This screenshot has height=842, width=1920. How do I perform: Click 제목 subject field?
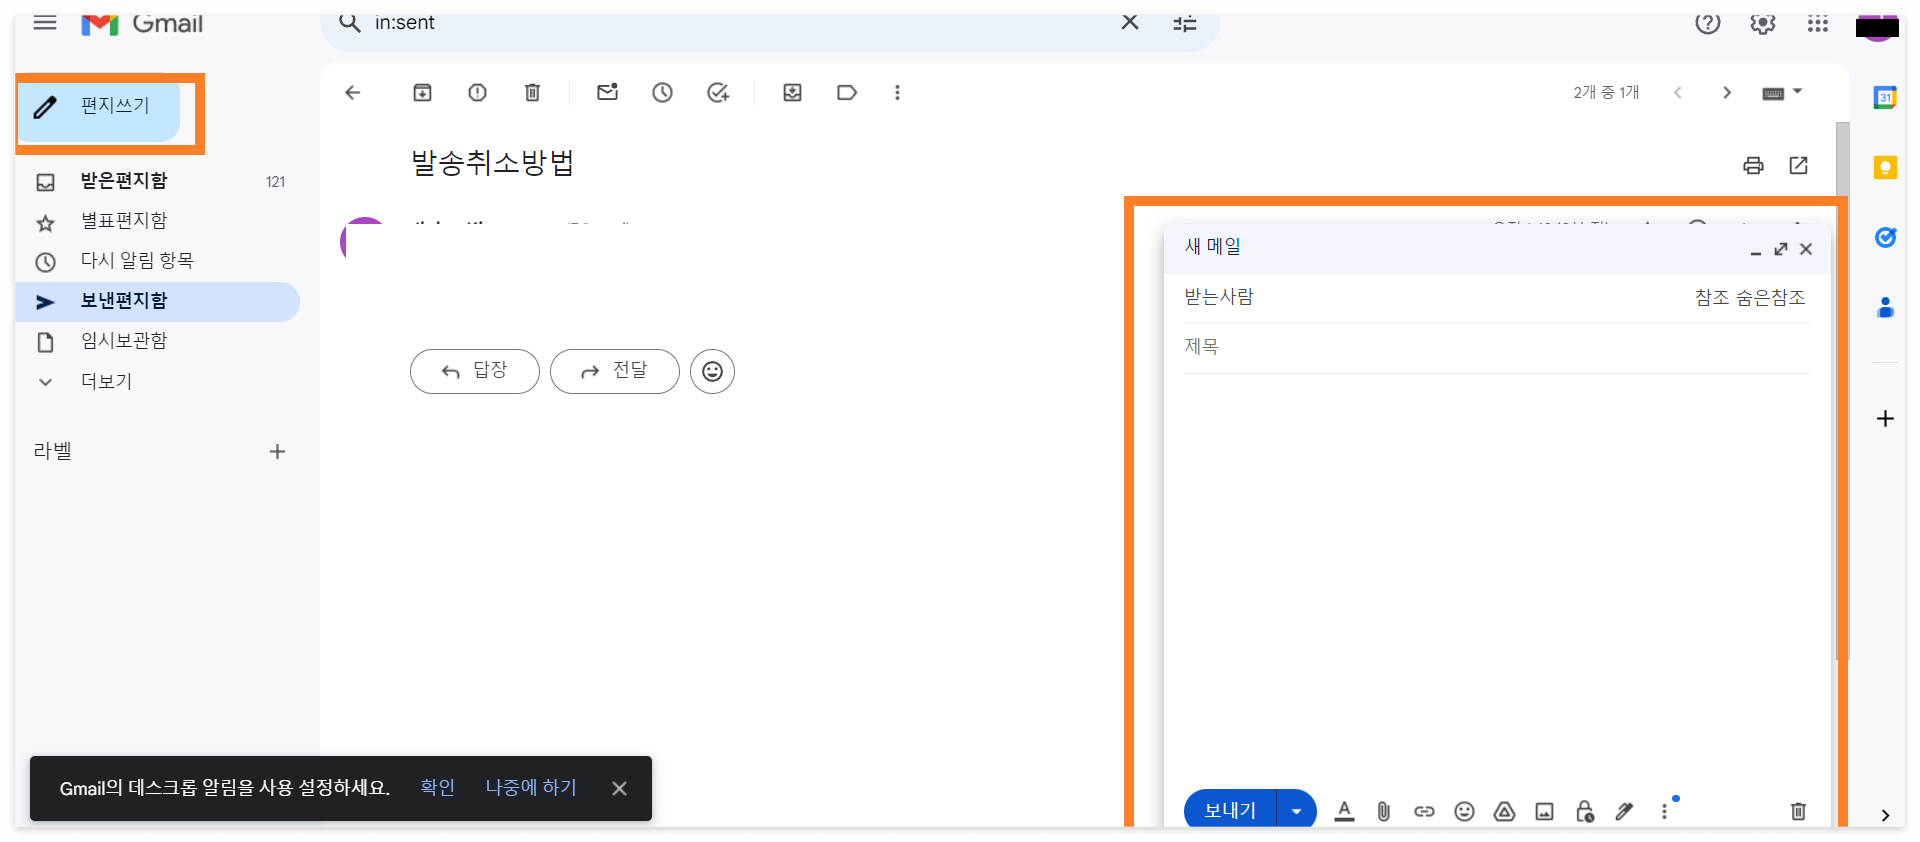1497,348
